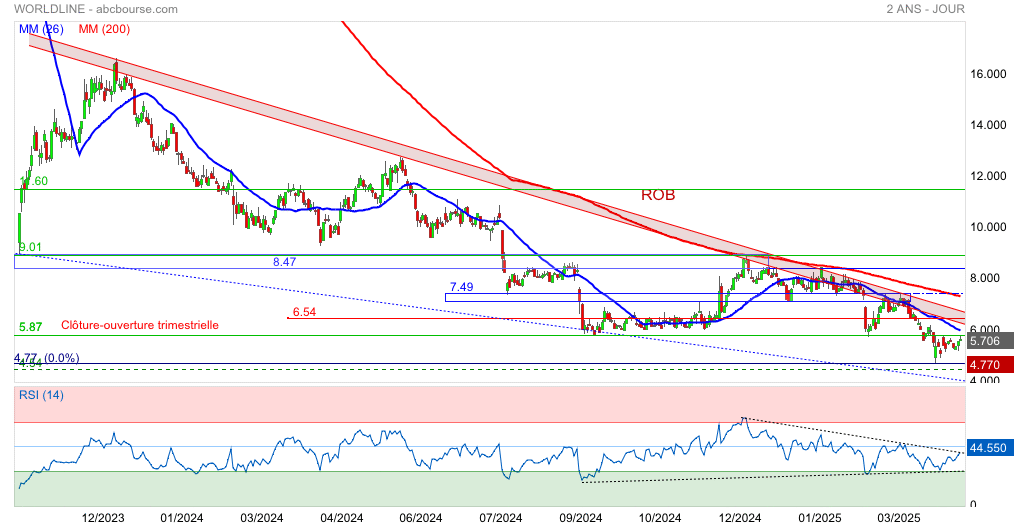Click the 16.000 price axis label

point(988,74)
